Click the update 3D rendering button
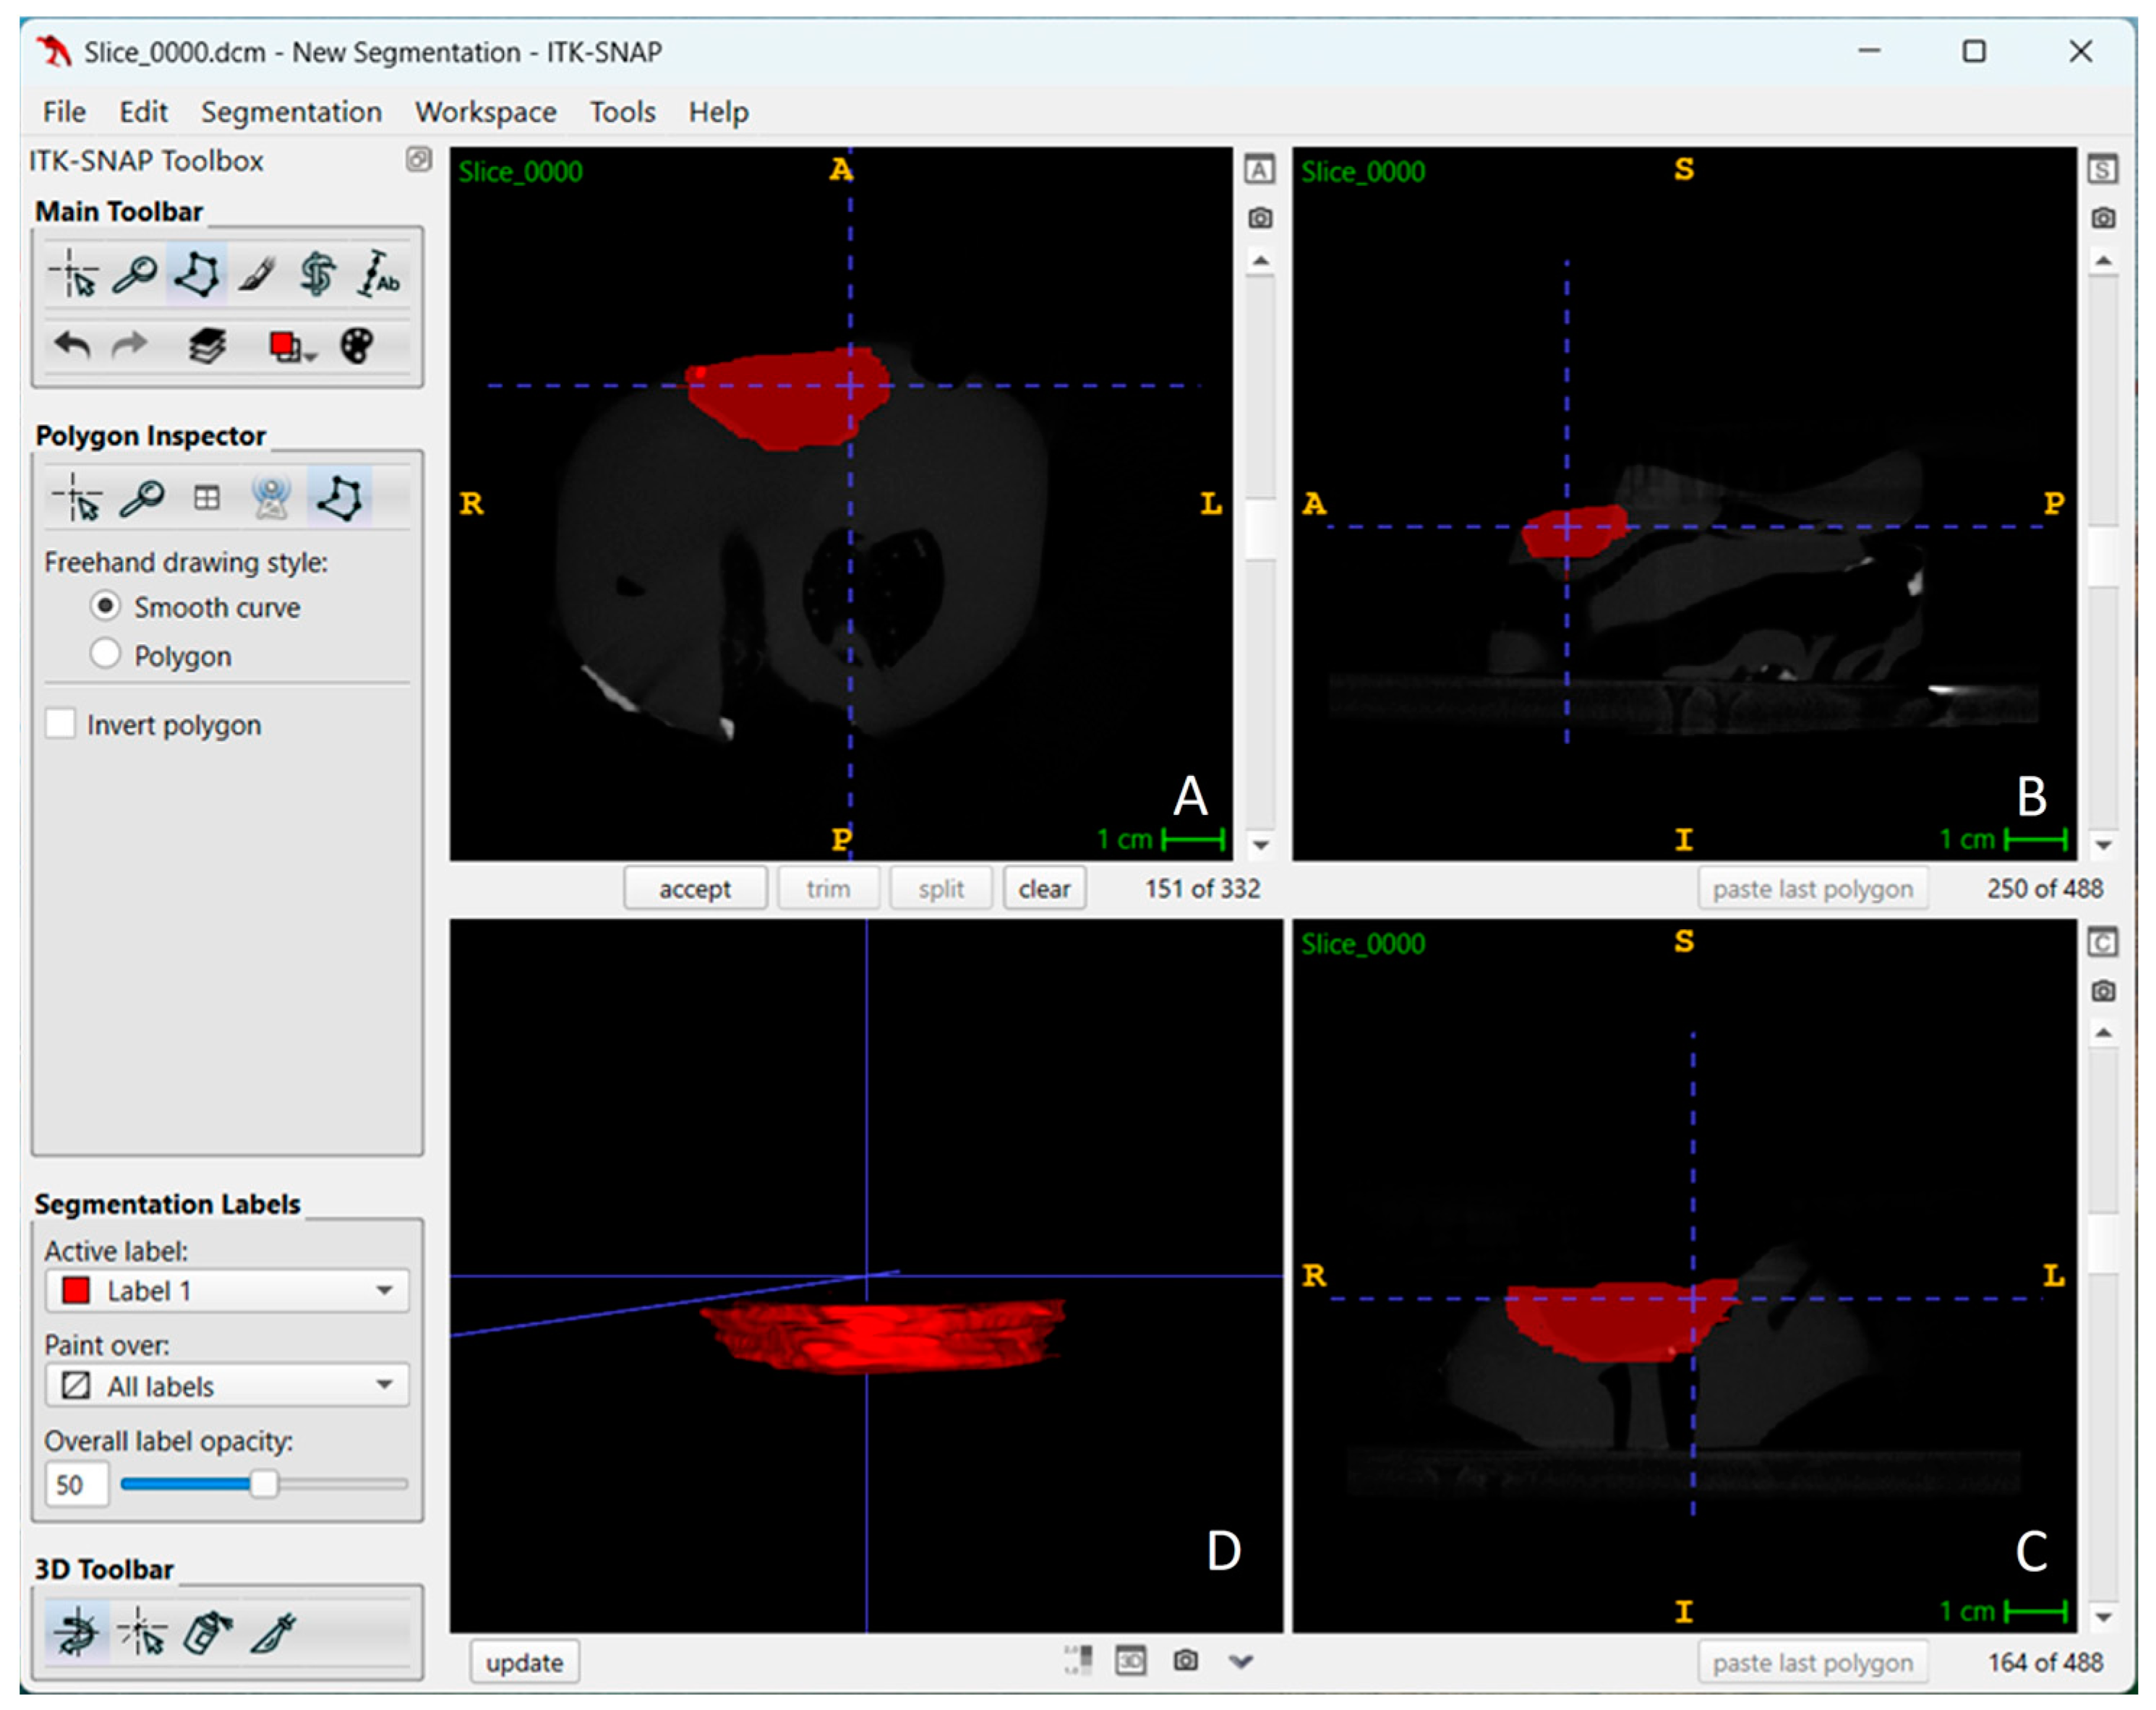This screenshot has height=1710, width=2156. 524,1662
